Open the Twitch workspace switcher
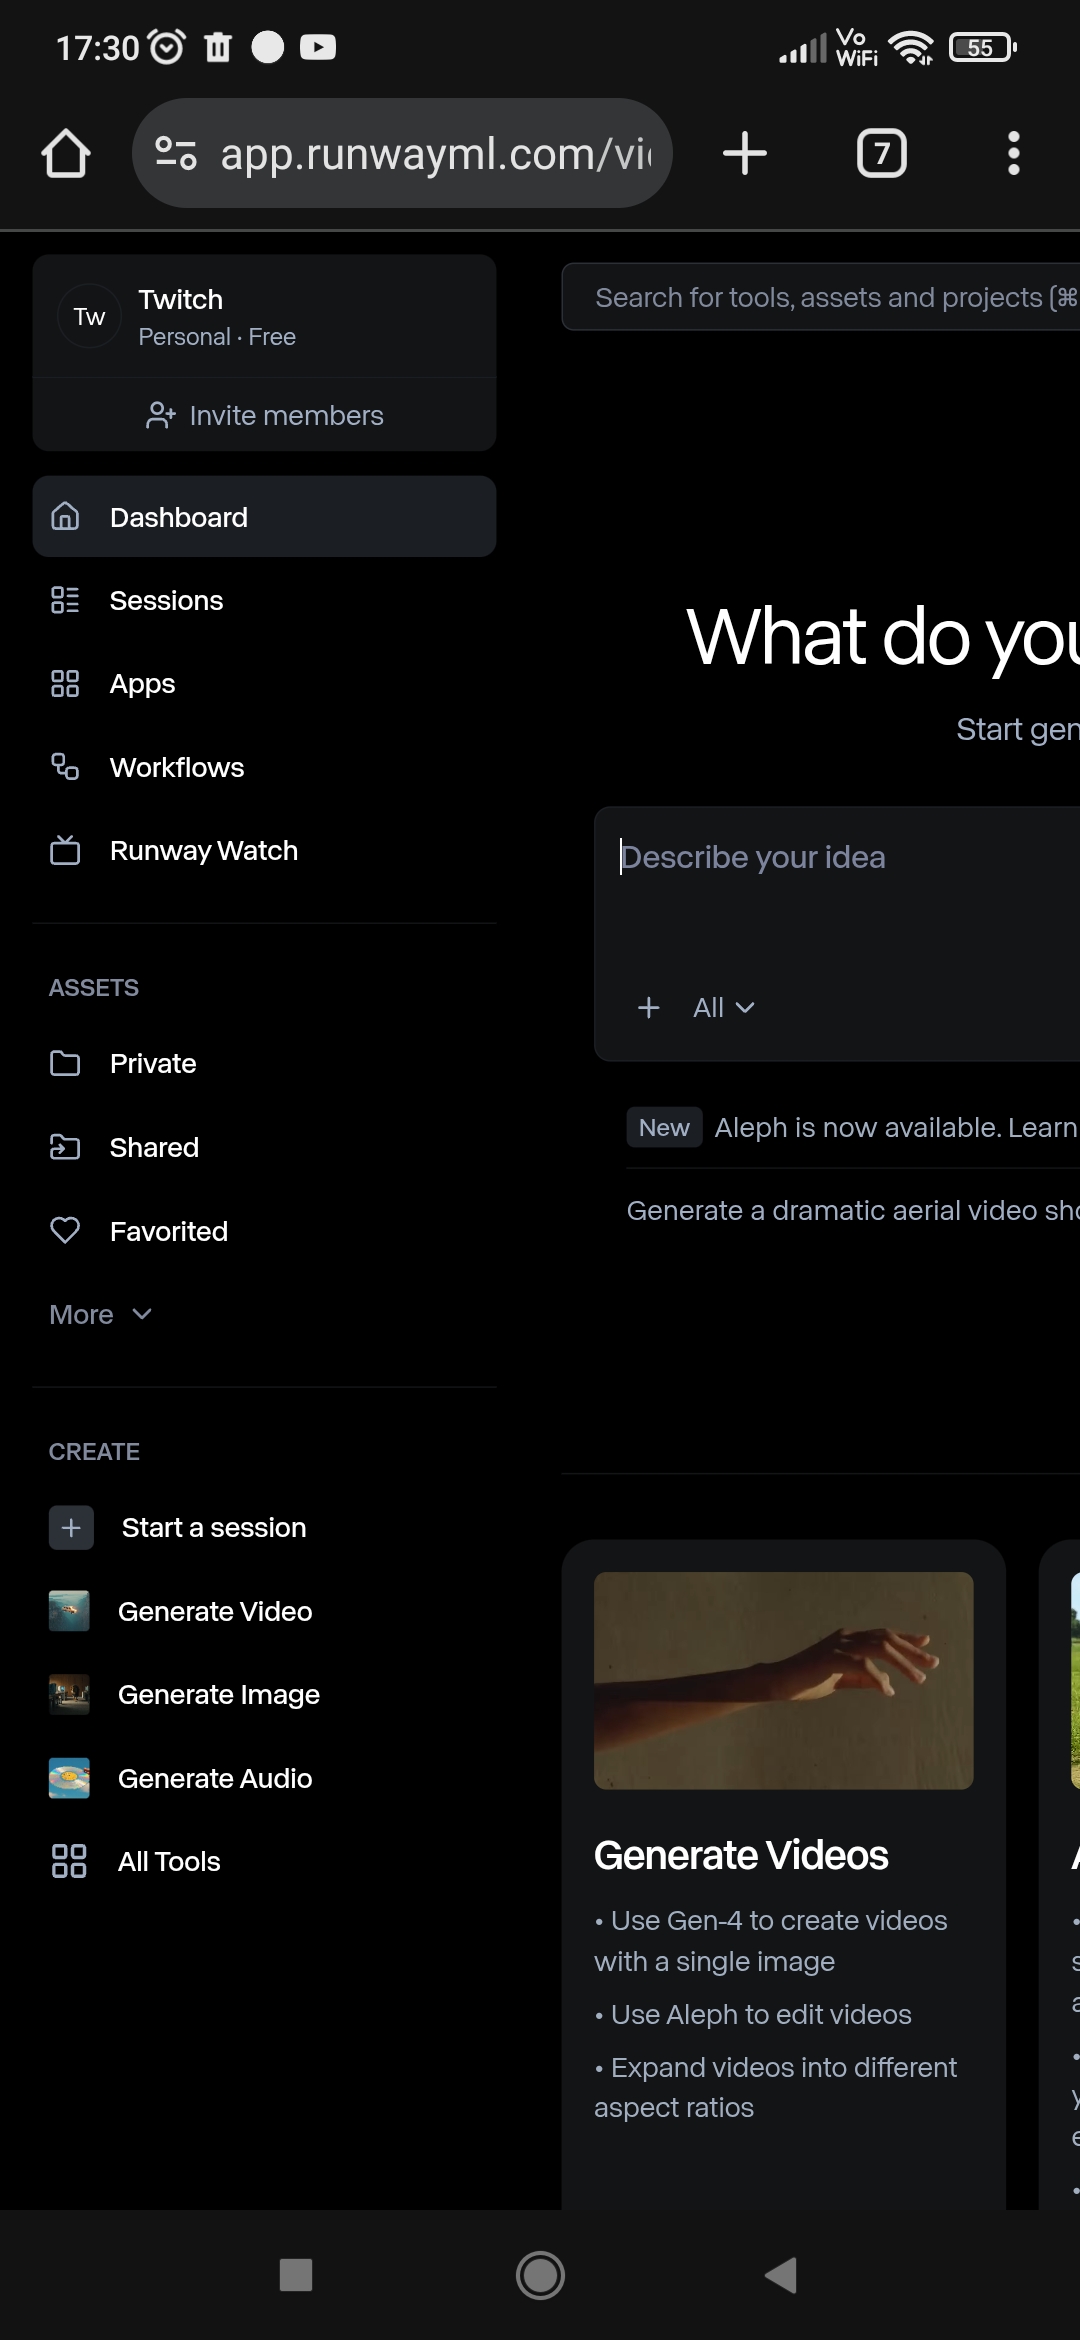The height and width of the screenshot is (2340, 1080). [264, 317]
